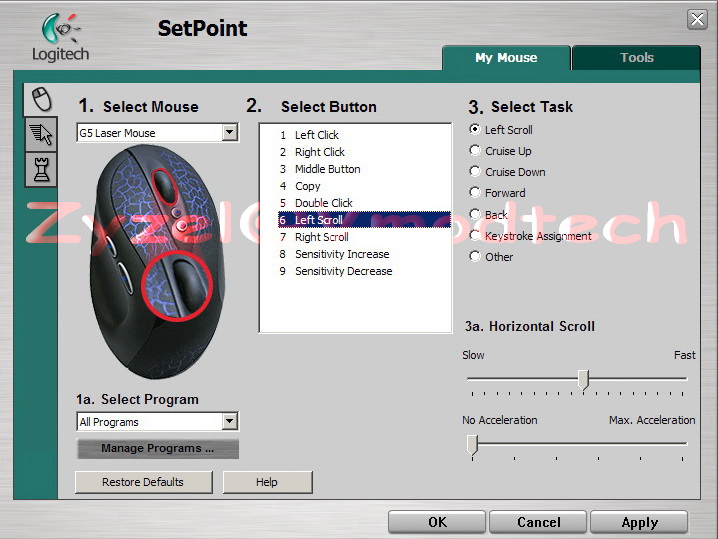Click Manage Programs button
This screenshot has height=539, width=718.
pyautogui.click(x=158, y=448)
